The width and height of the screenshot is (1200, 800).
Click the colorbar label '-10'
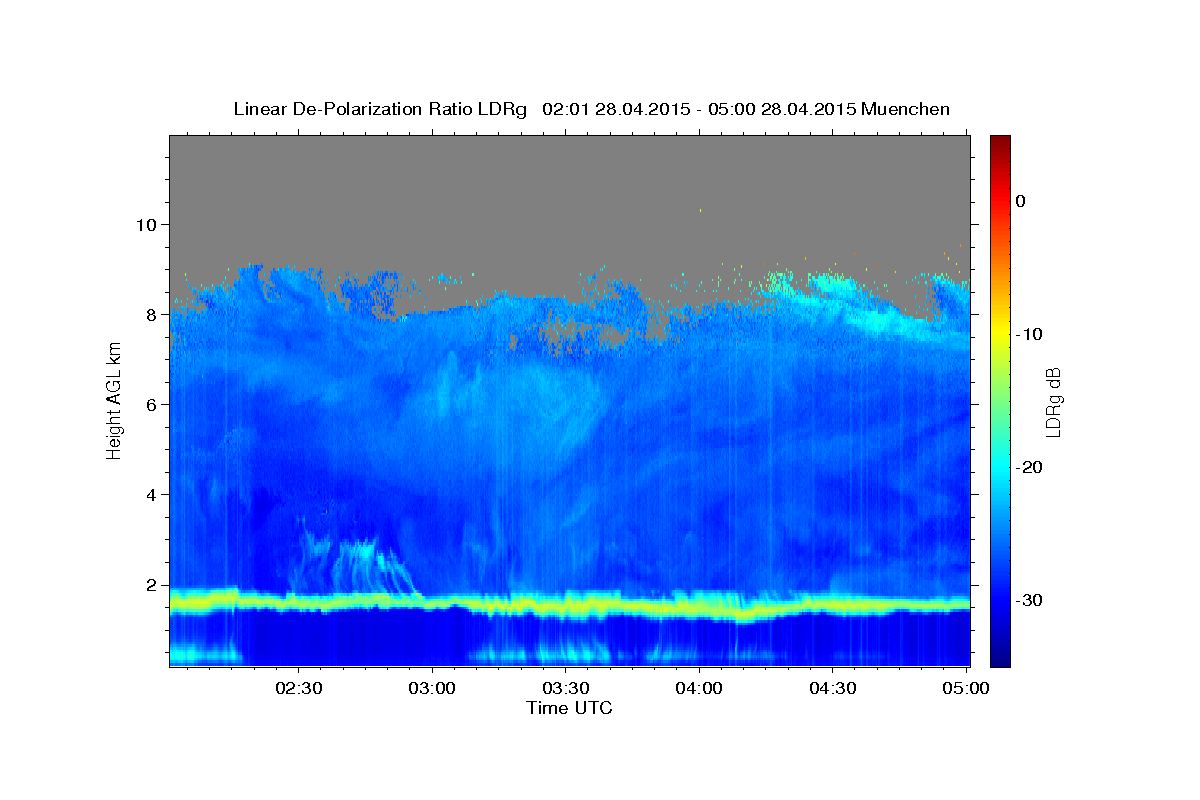pos(1029,334)
